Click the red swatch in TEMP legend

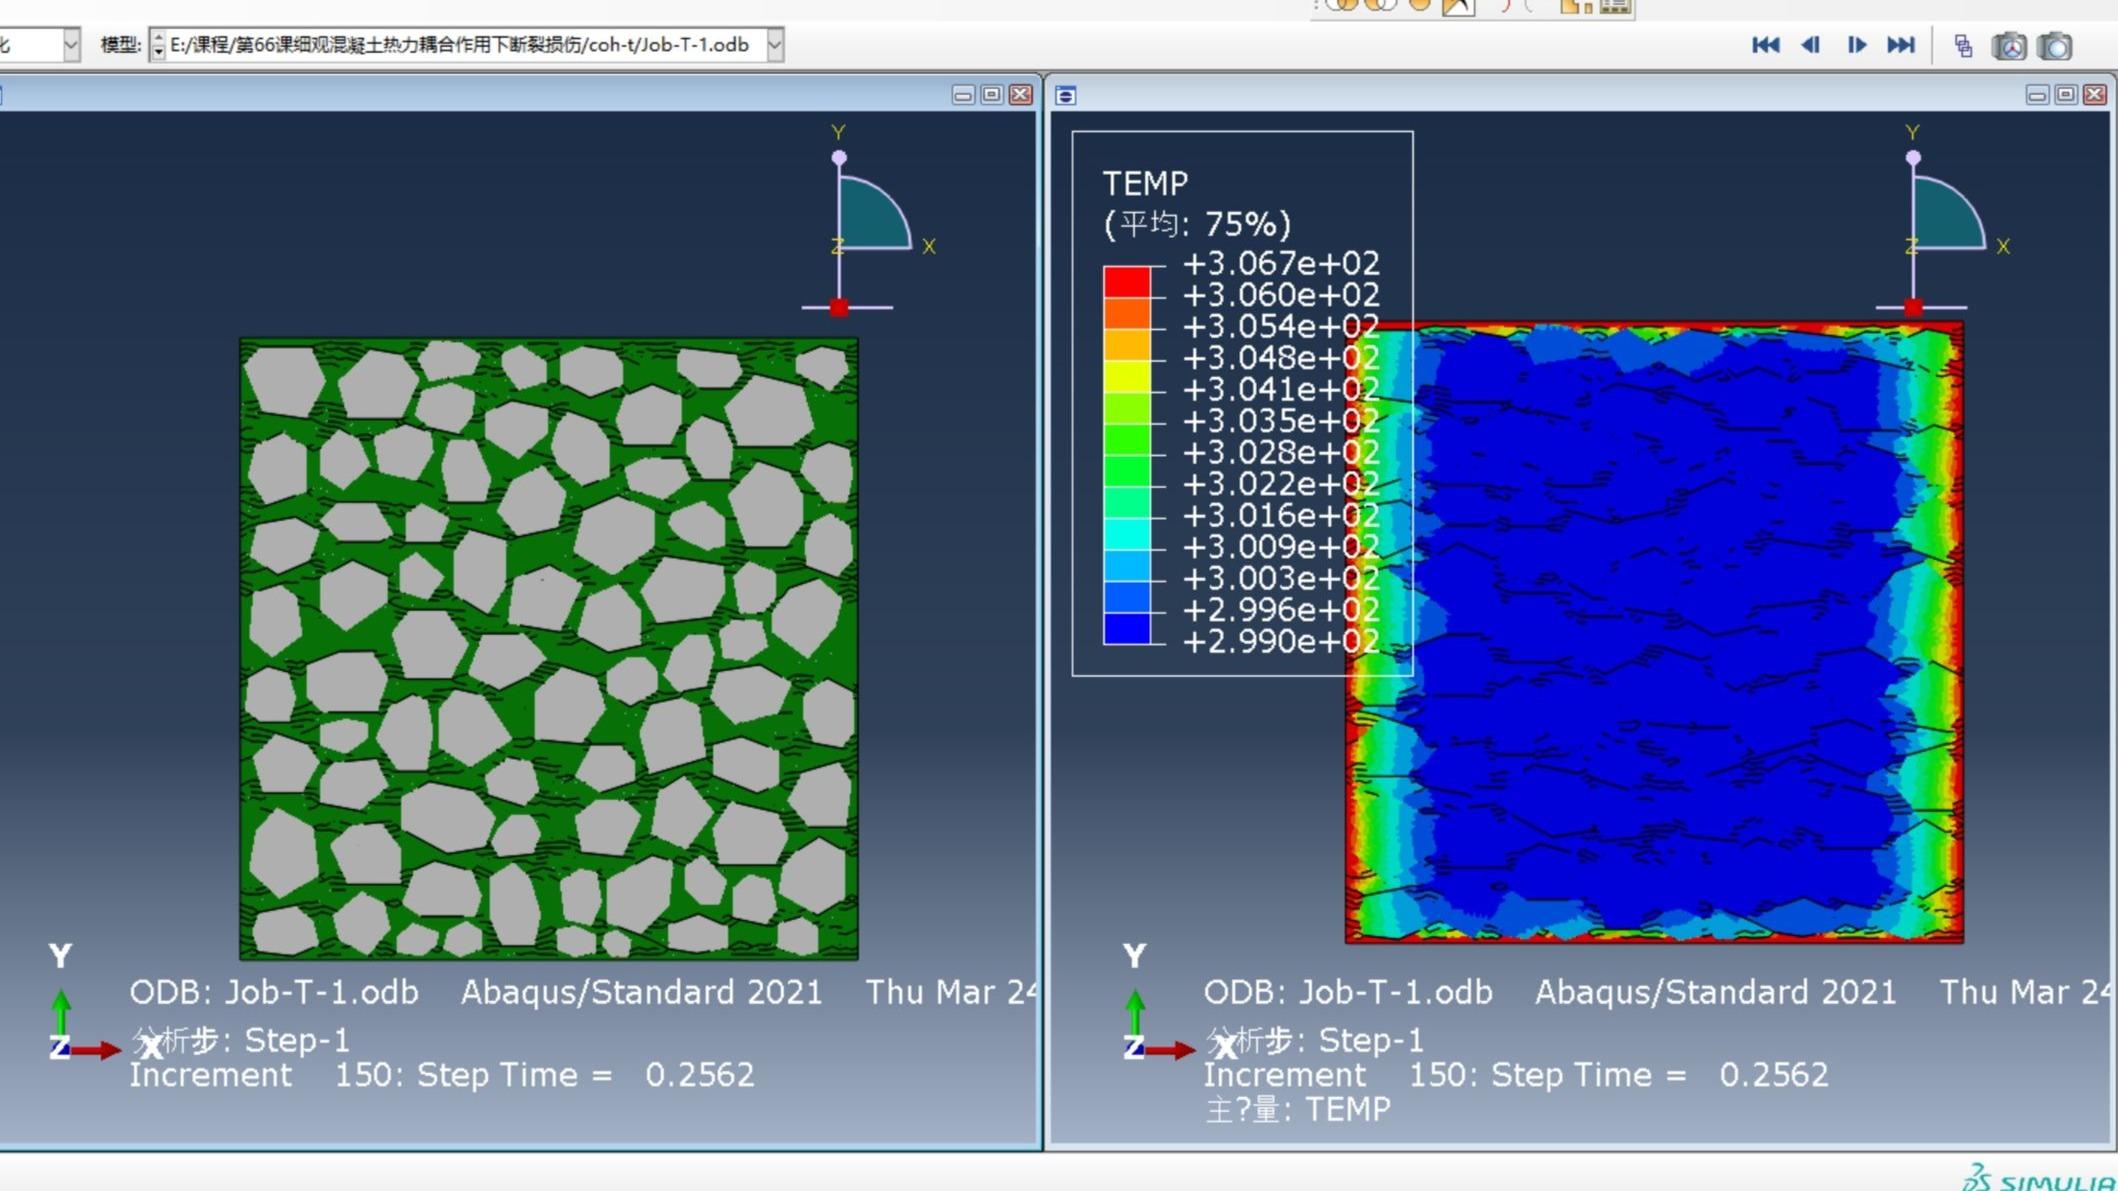(x=1127, y=281)
